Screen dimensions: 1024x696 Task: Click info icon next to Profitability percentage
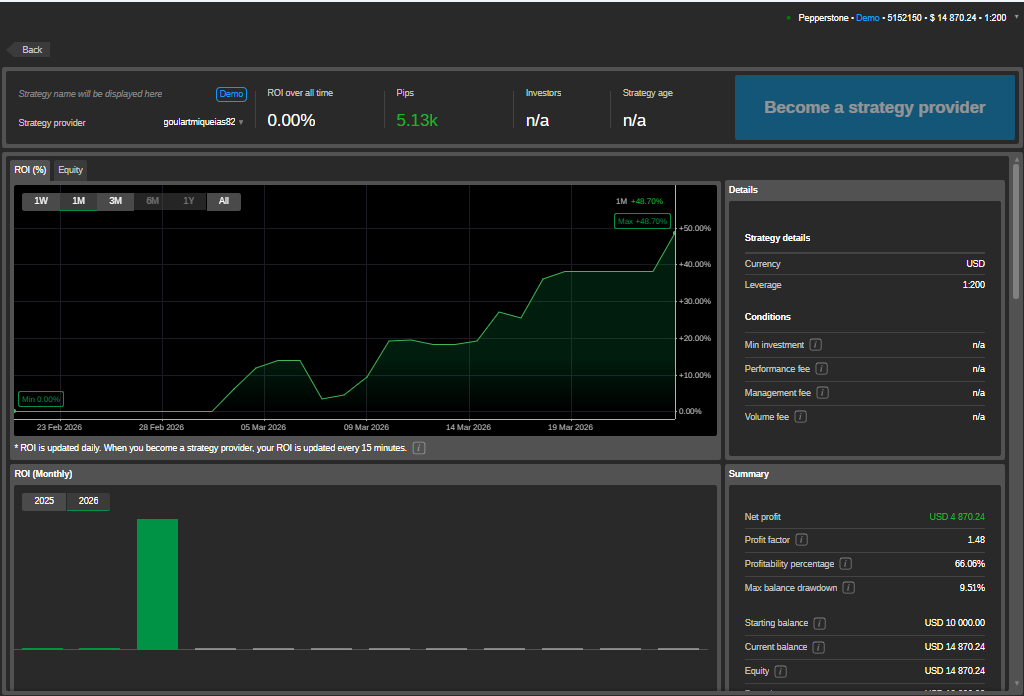(846, 564)
